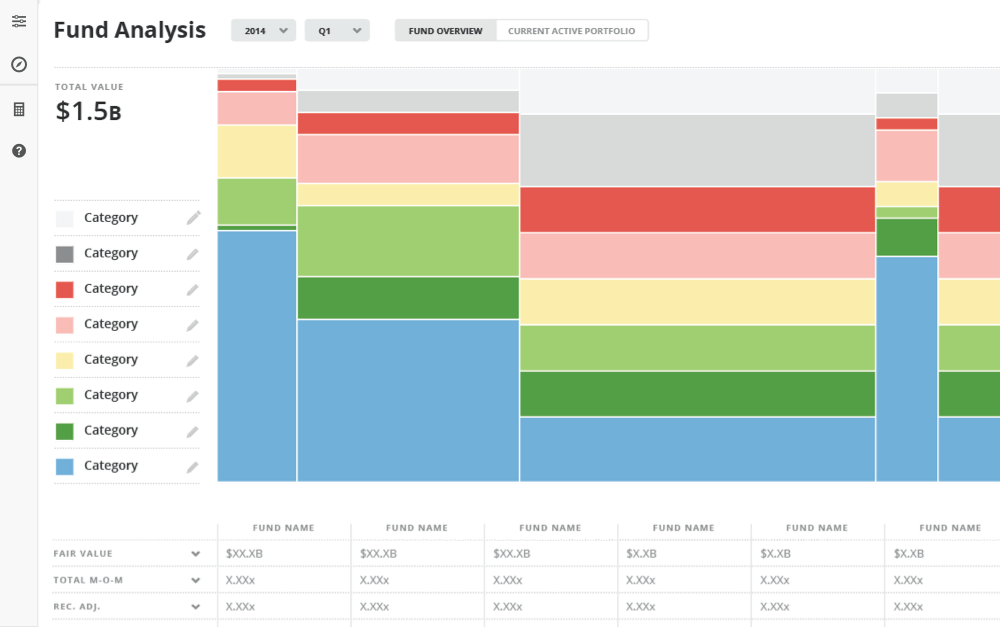Image resolution: width=1000 pixels, height=627 pixels.
Task: Click the help question mark icon
Action: 19,151
